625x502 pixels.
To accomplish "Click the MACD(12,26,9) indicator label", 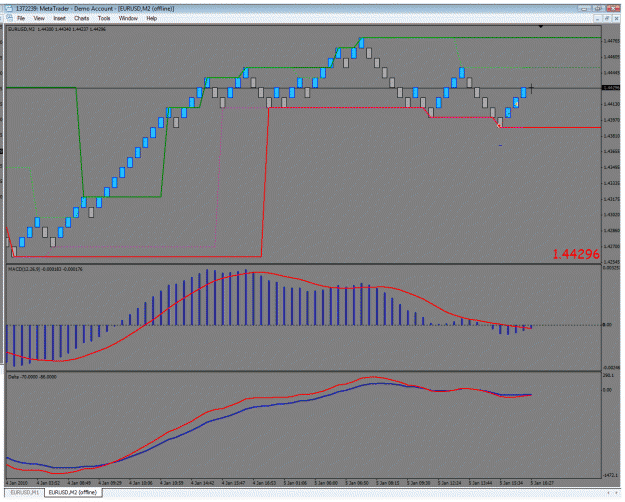I will point(45,270).
